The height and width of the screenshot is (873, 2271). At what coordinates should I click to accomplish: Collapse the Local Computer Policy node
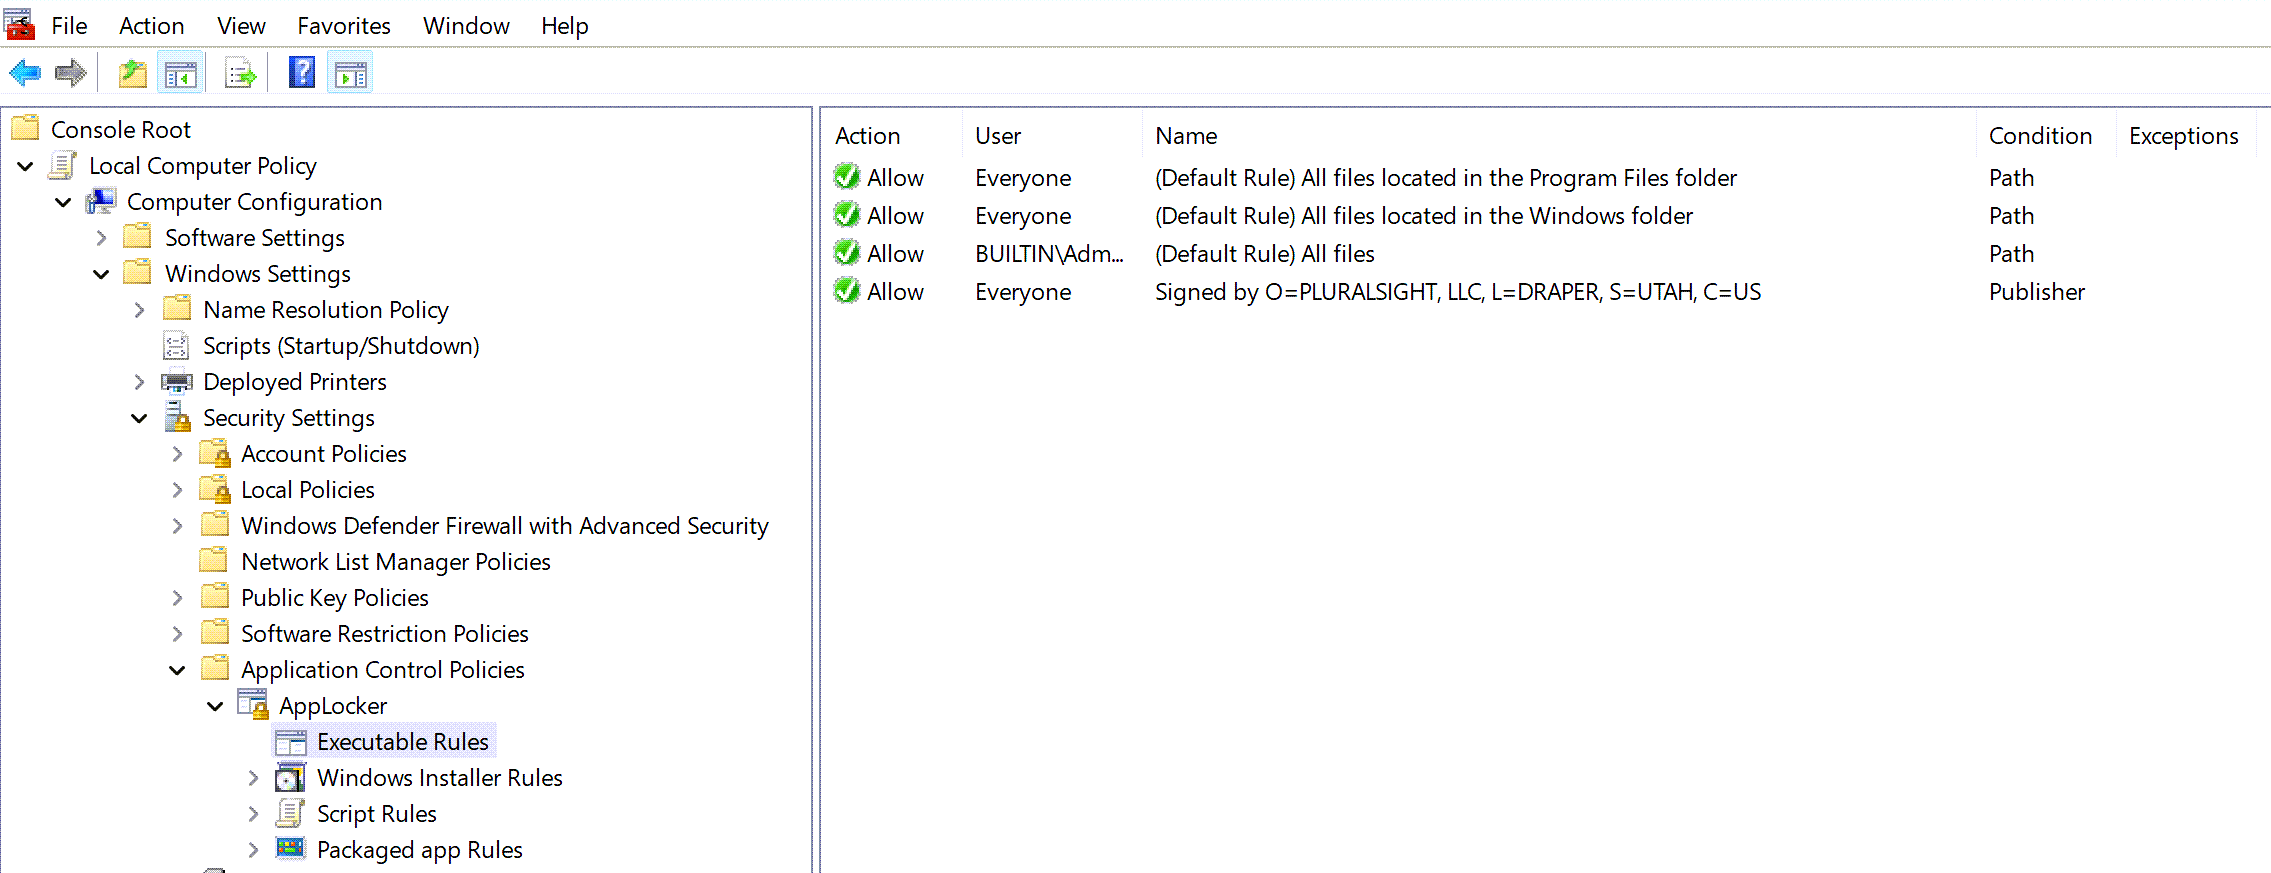point(26,166)
